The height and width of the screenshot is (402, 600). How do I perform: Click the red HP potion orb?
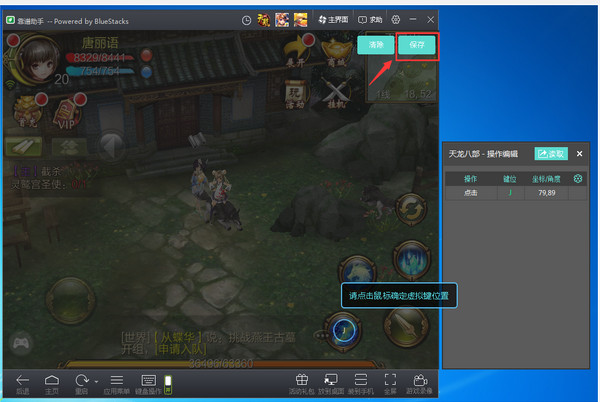click(146, 55)
